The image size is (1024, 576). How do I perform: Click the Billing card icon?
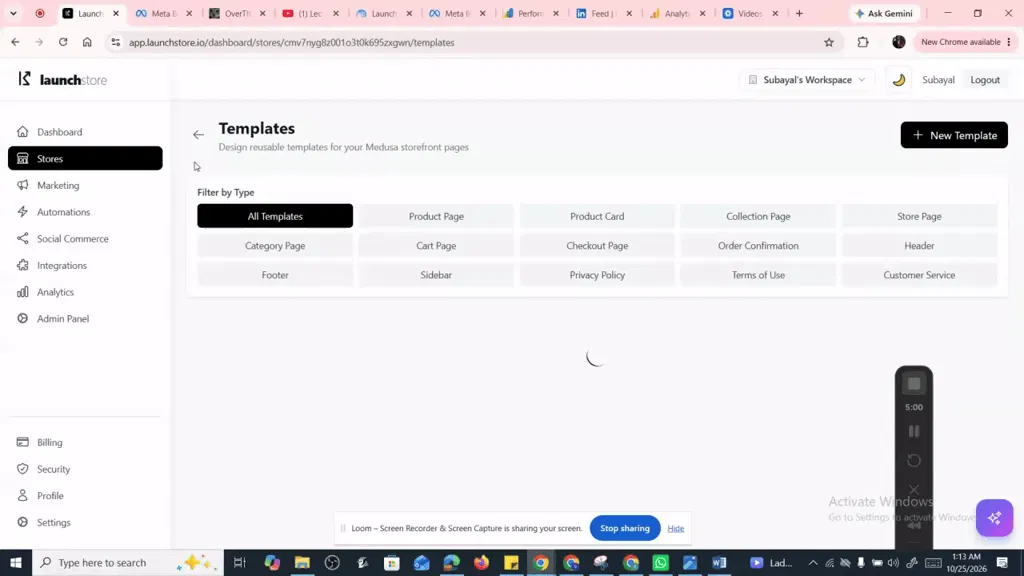23,442
